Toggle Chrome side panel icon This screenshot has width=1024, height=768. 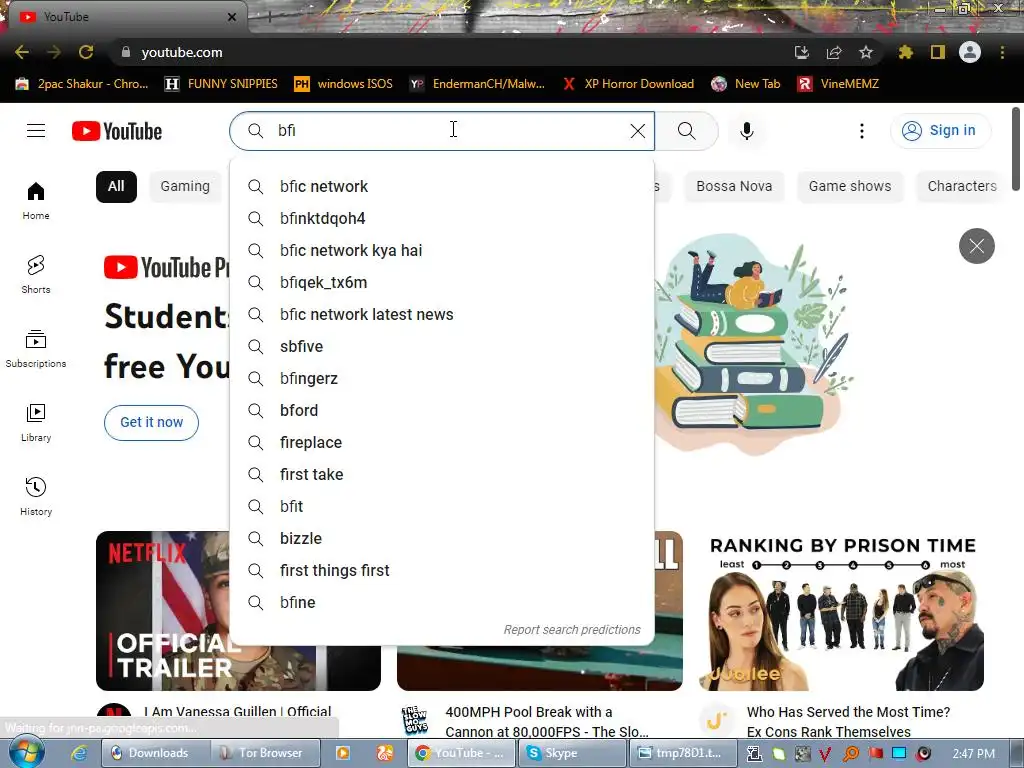tap(938, 52)
